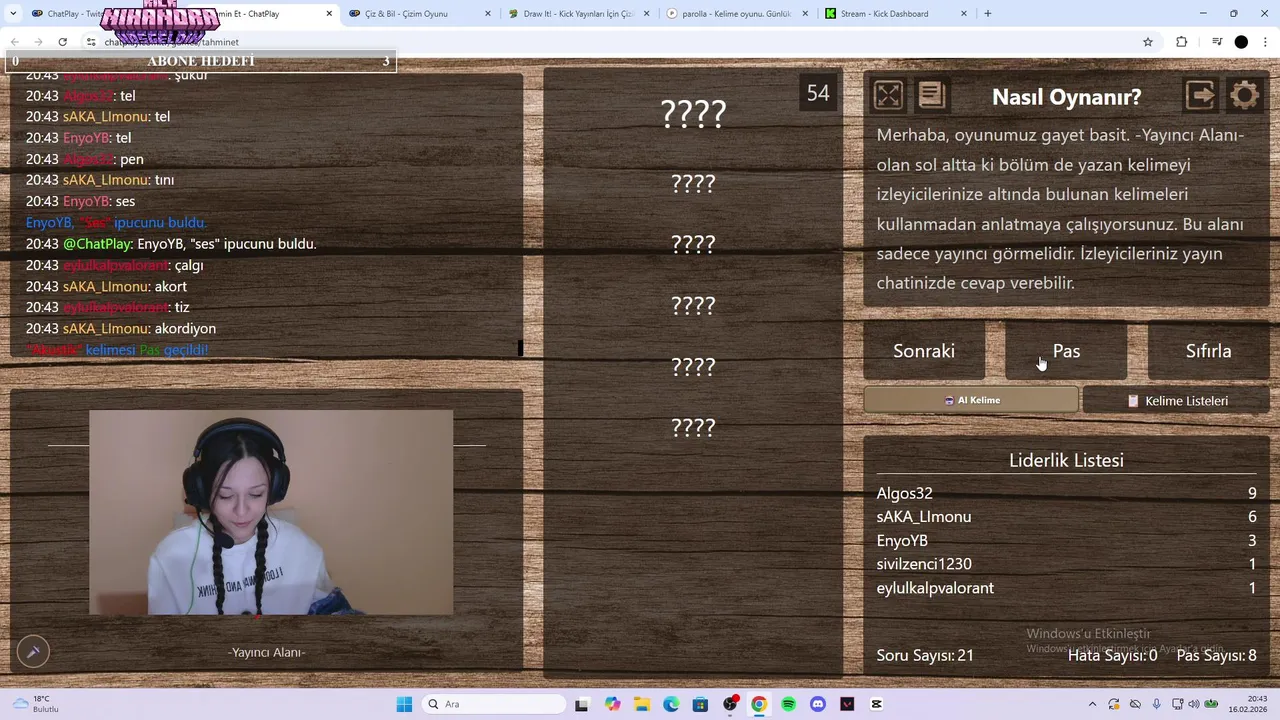Viewport: 1280px width, 720px height.
Task: Click the Nasıl Oynanır? heading
Action: (x=1066, y=97)
